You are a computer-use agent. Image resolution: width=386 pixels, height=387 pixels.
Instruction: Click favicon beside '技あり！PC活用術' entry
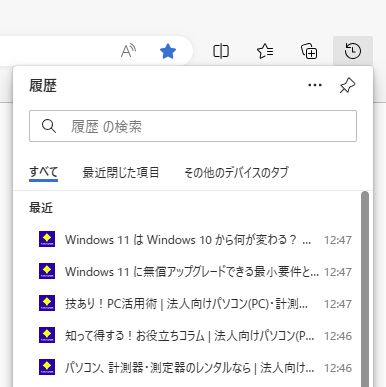click(47, 303)
